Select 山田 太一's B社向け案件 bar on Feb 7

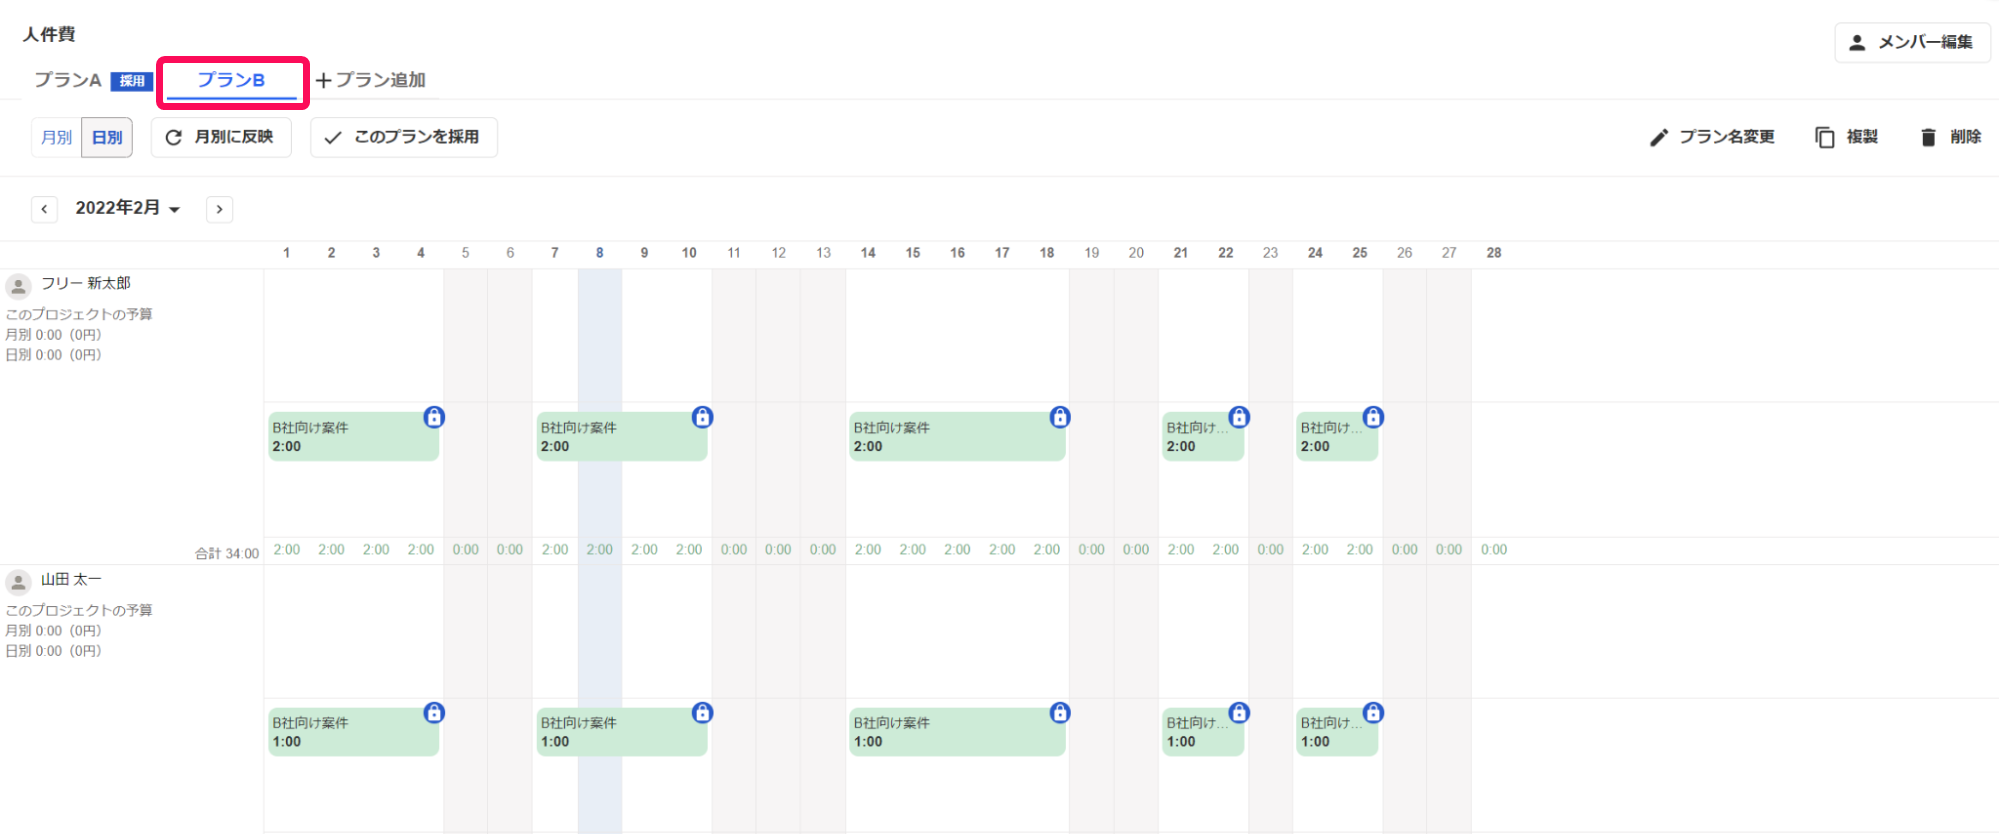tap(621, 732)
